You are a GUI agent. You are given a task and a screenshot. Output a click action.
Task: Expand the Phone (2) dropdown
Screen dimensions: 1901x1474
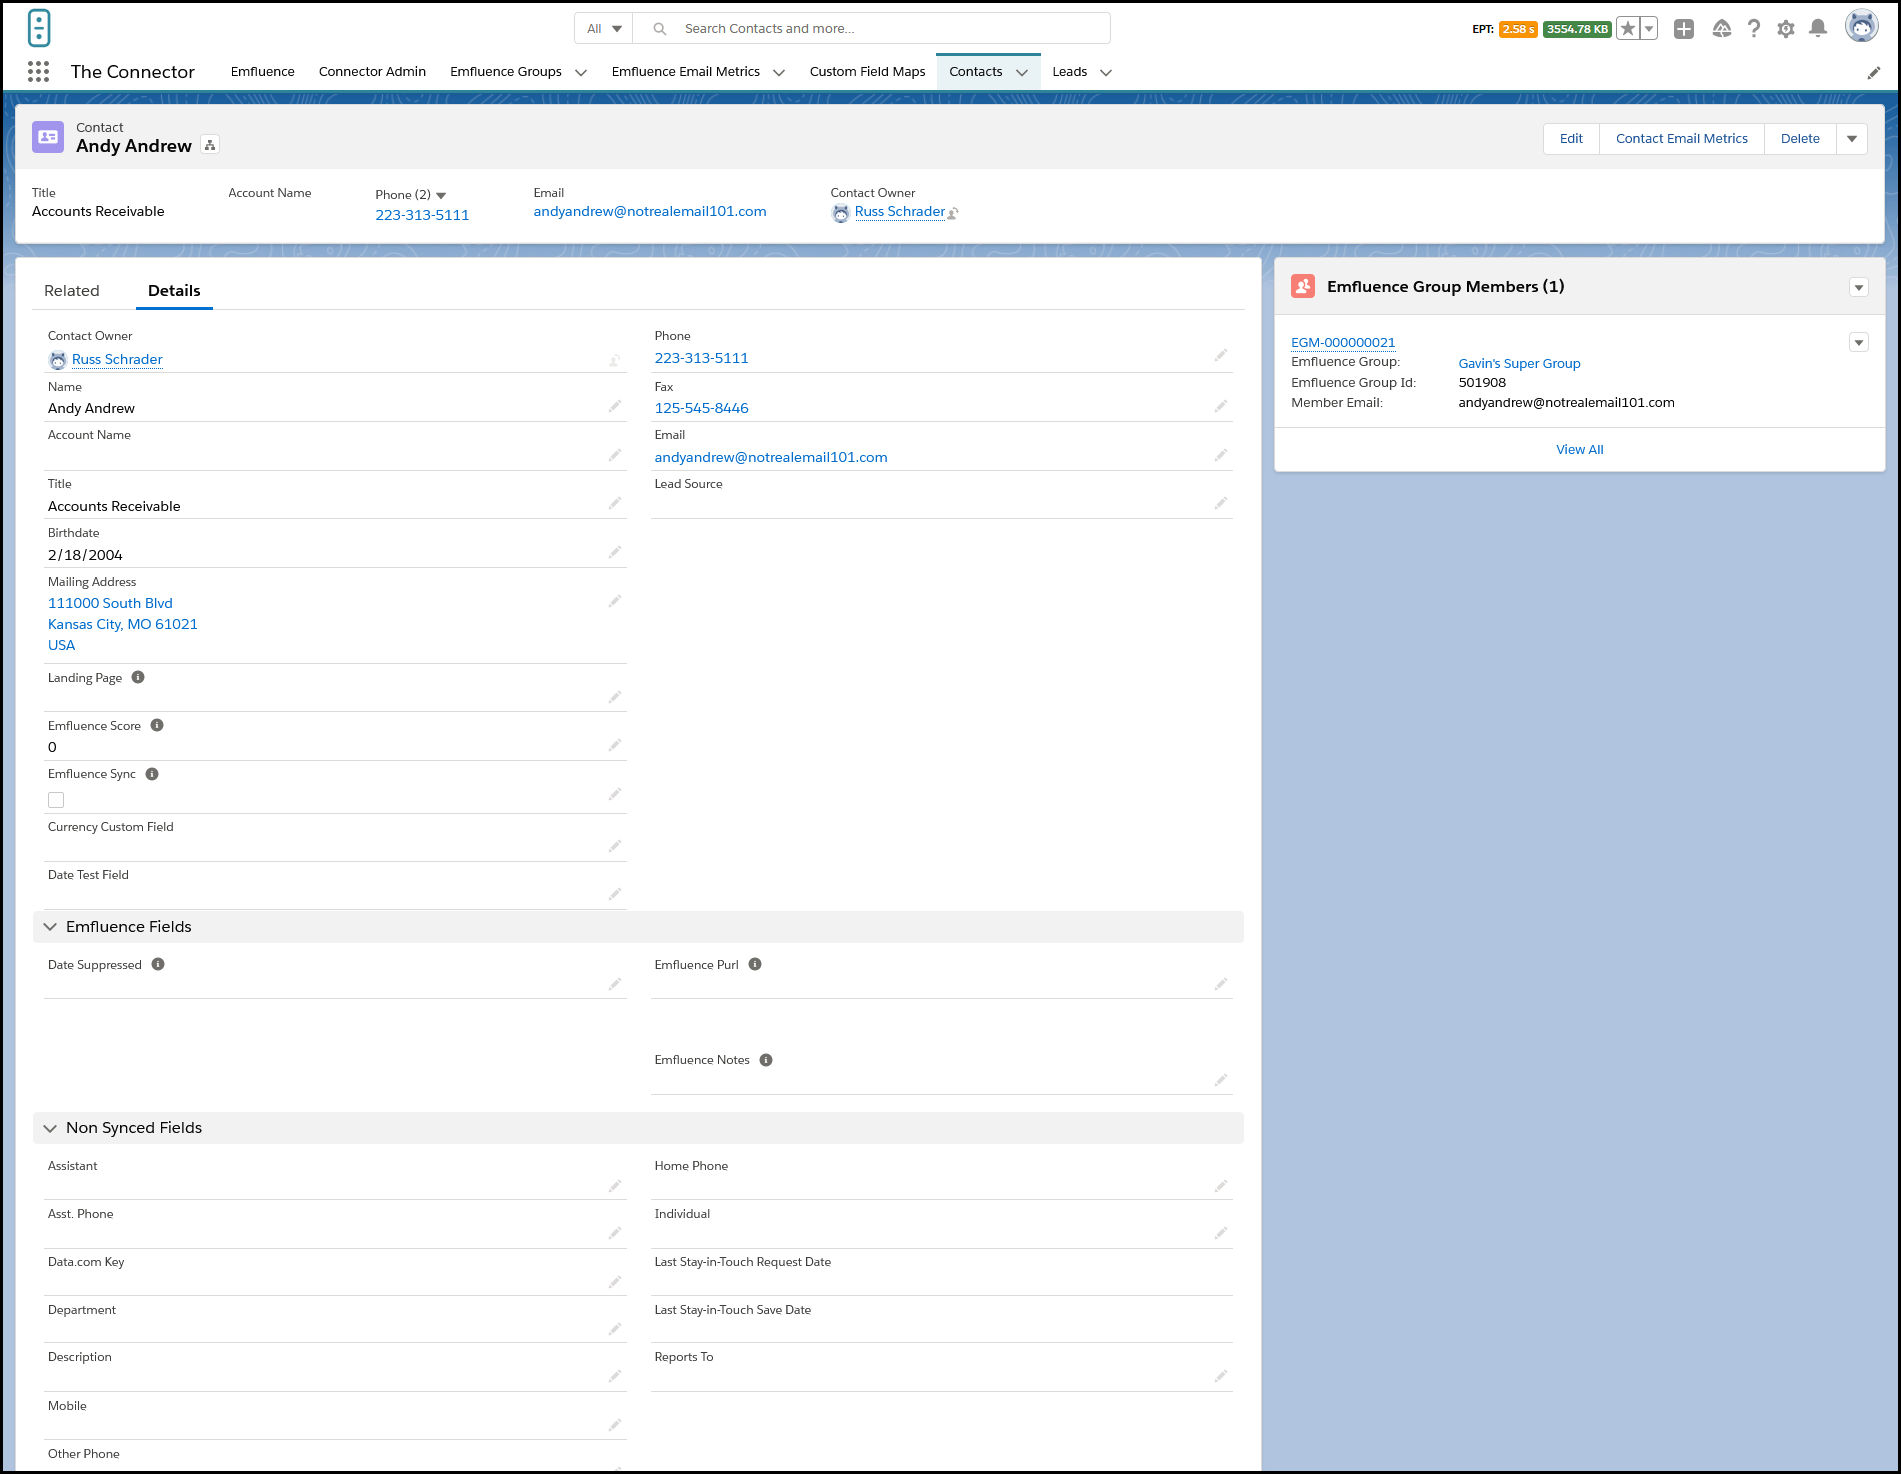pos(441,196)
